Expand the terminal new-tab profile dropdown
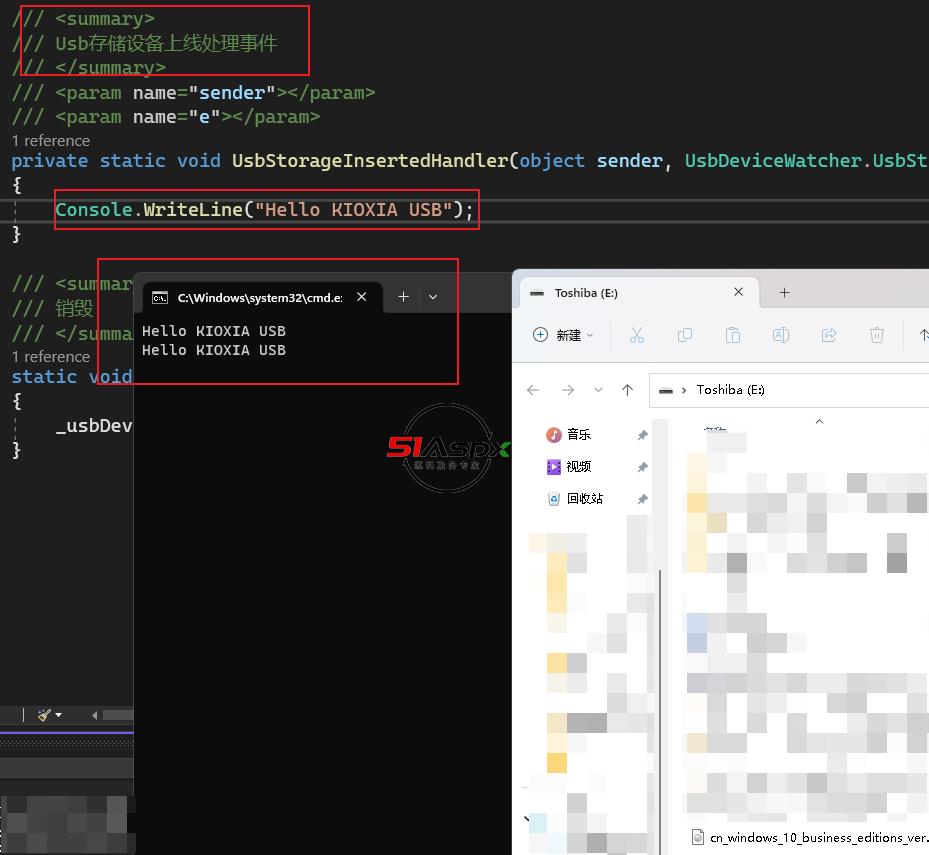Image resolution: width=929 pixels, height=855 pixels. coord(433,297)
